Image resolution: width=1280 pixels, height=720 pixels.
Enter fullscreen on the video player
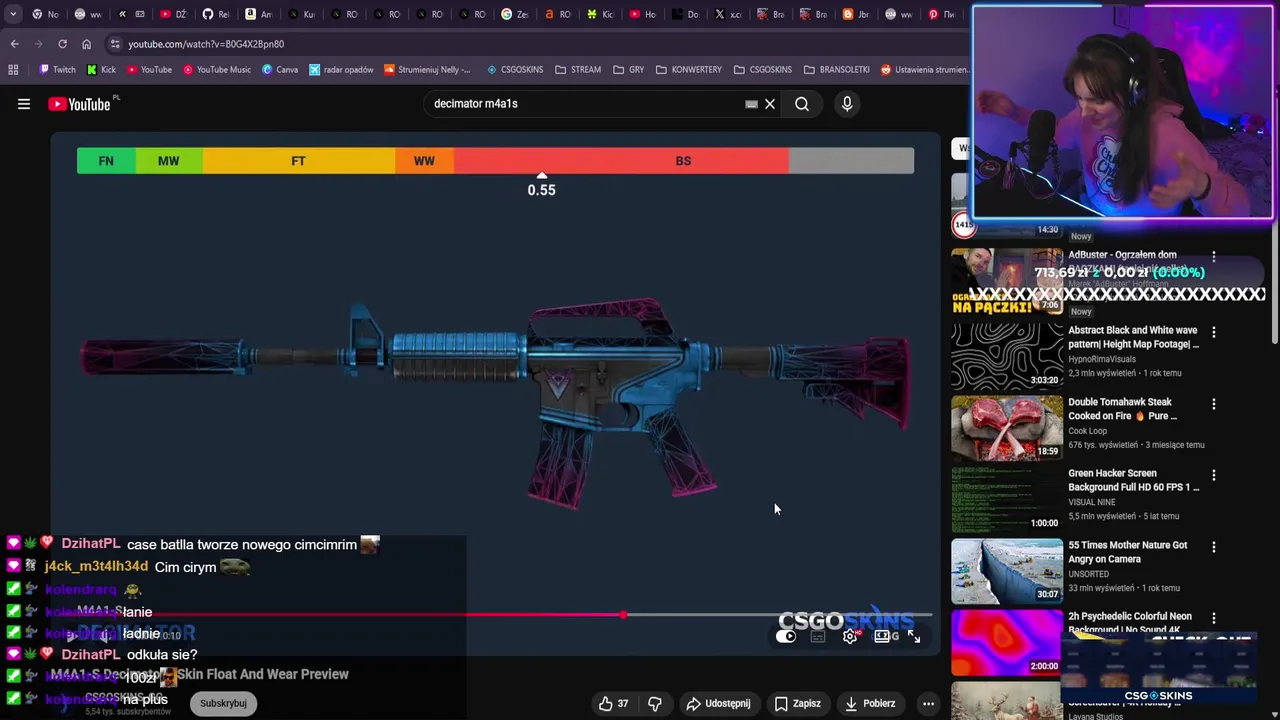tap(914, 636)
